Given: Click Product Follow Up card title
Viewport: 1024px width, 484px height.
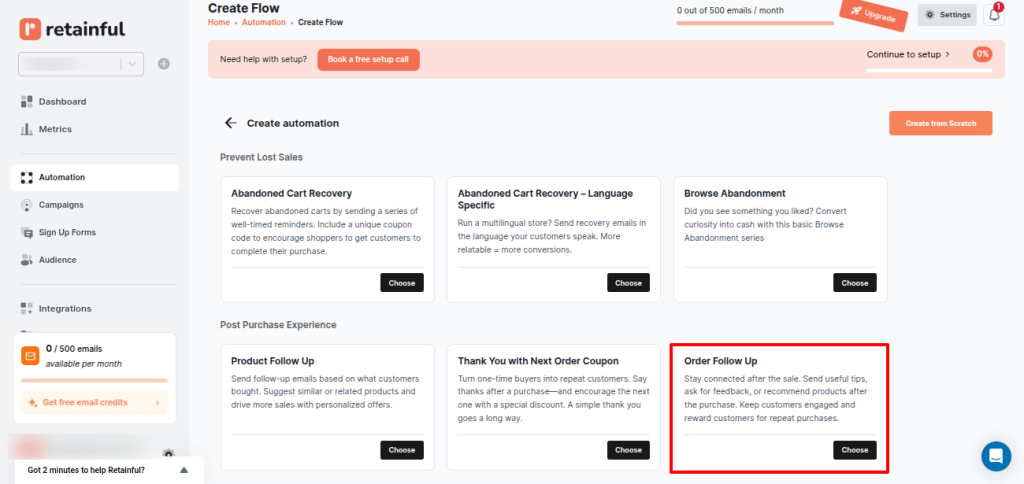Looking at the screenshot, I should coord(273,361).
